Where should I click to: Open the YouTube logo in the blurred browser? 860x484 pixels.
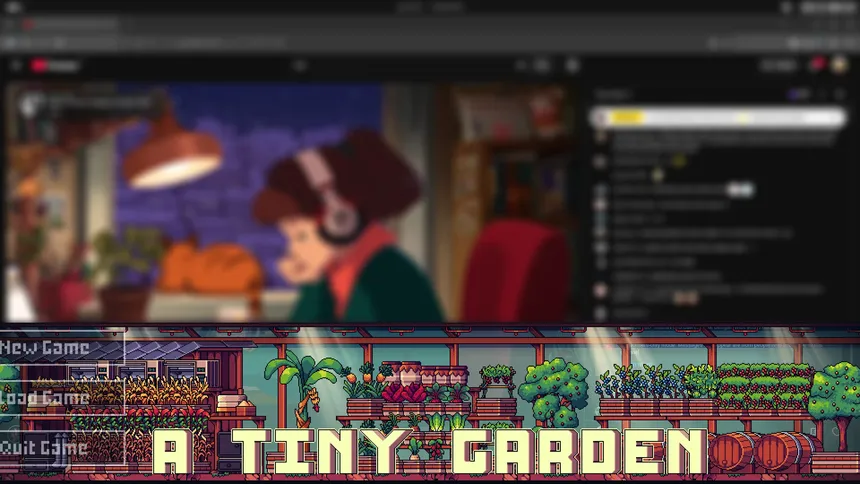coord(55,66)
